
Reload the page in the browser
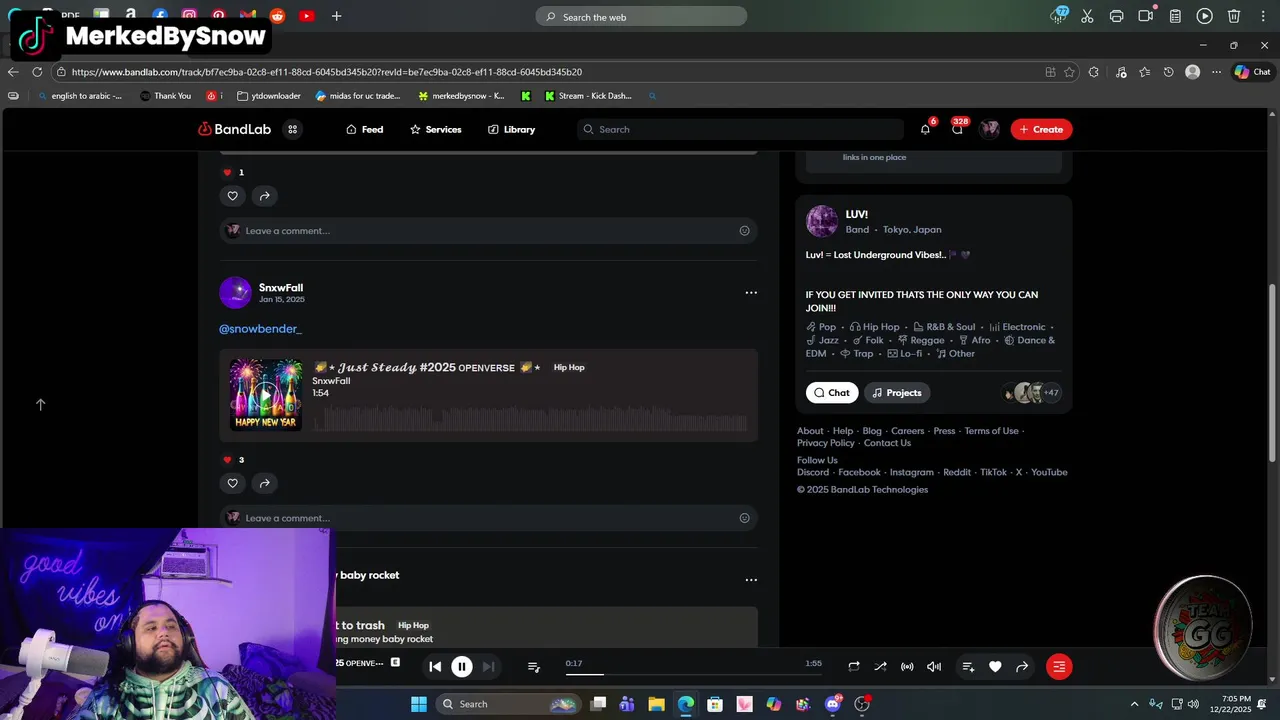tap(37, 72)
